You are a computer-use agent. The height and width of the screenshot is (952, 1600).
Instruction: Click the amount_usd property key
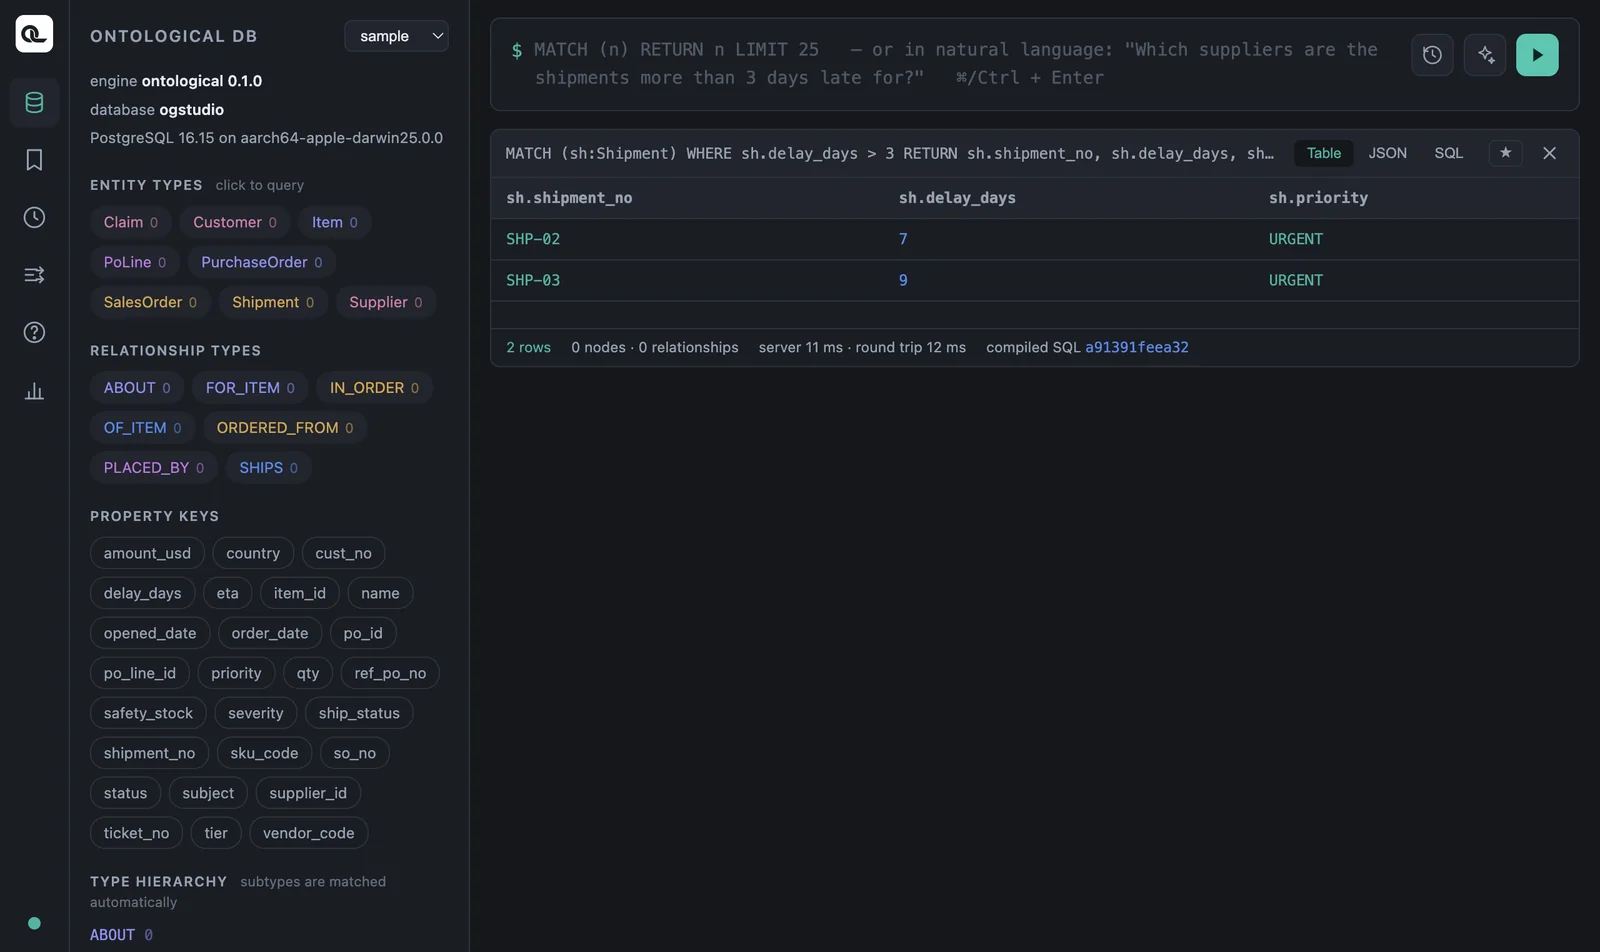coord(147,553)
